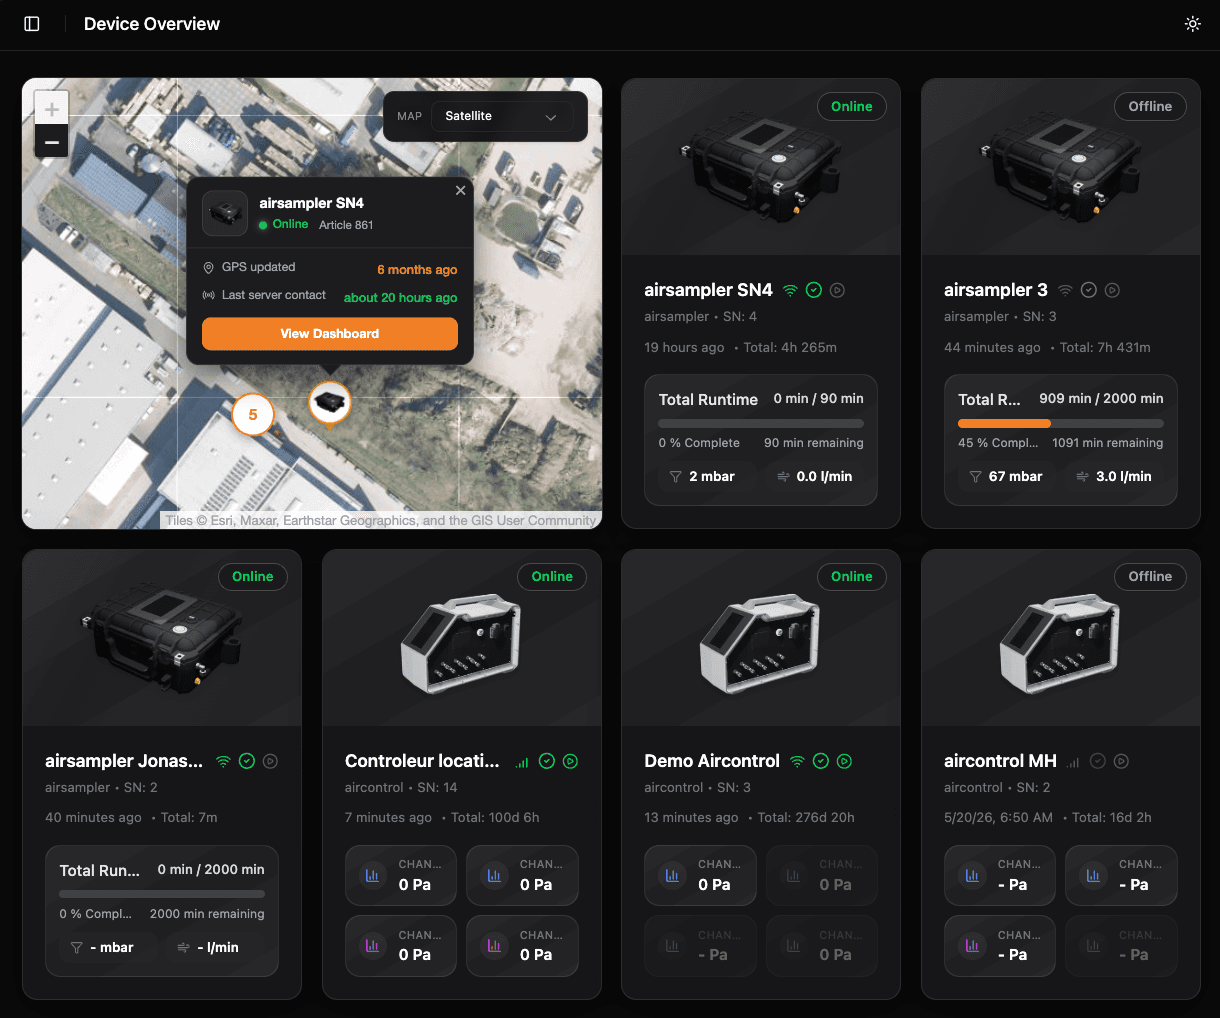Click the 3.0 l/min flow reading
Image resolution: width=1220 pixels, height=1018 pixels.
(1114, 477)
